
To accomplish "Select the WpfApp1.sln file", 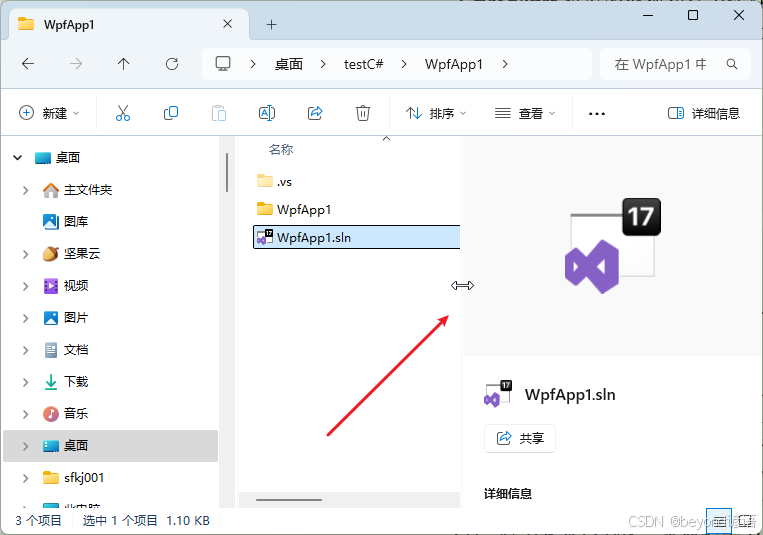I will [356, 237].
